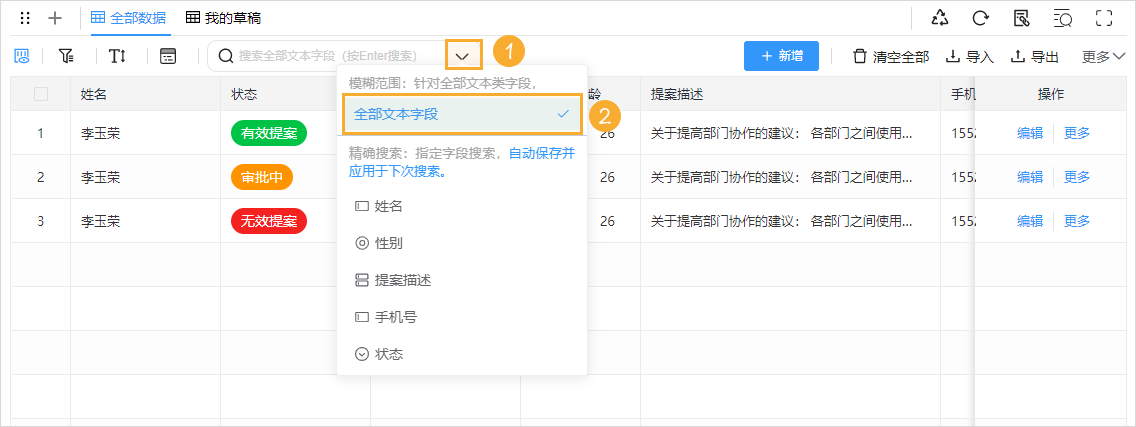Toggle the select-all header checkbox
This screenshot has height=427, width=1136.
pos(41,94)
